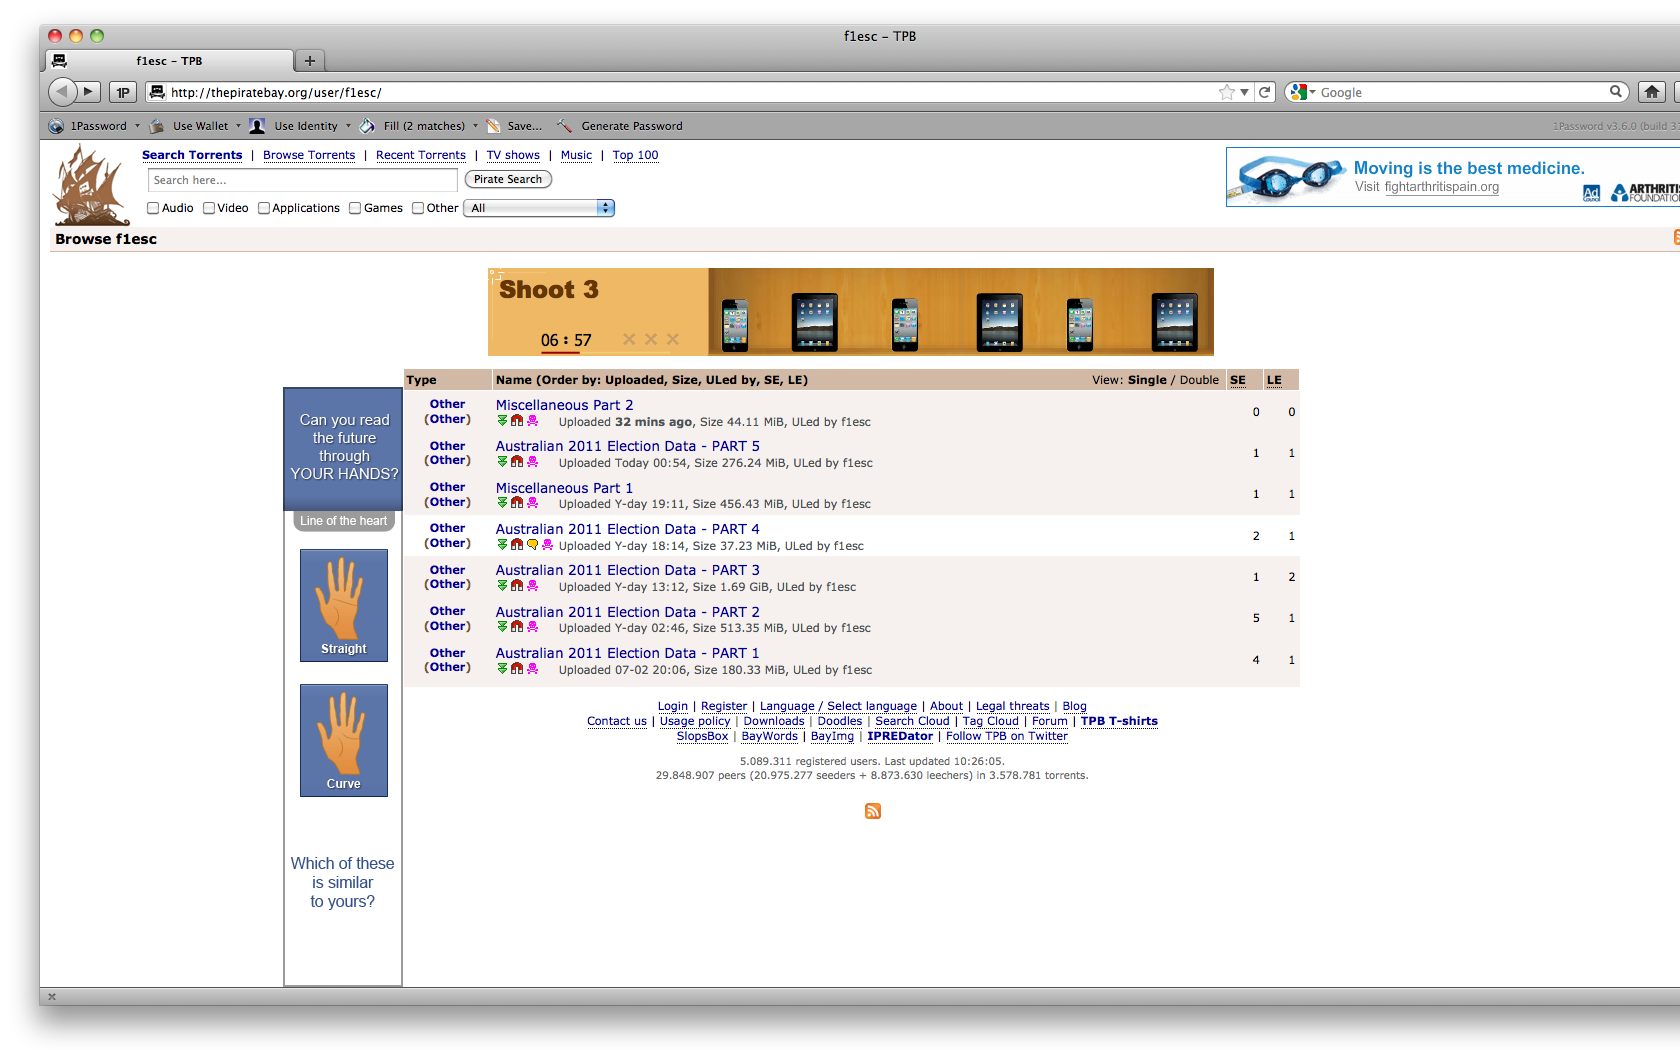Expand the Use Identity dropdown
Image resolution: width=1680 pixels, height=1050 pixels.
pos(348,126)
